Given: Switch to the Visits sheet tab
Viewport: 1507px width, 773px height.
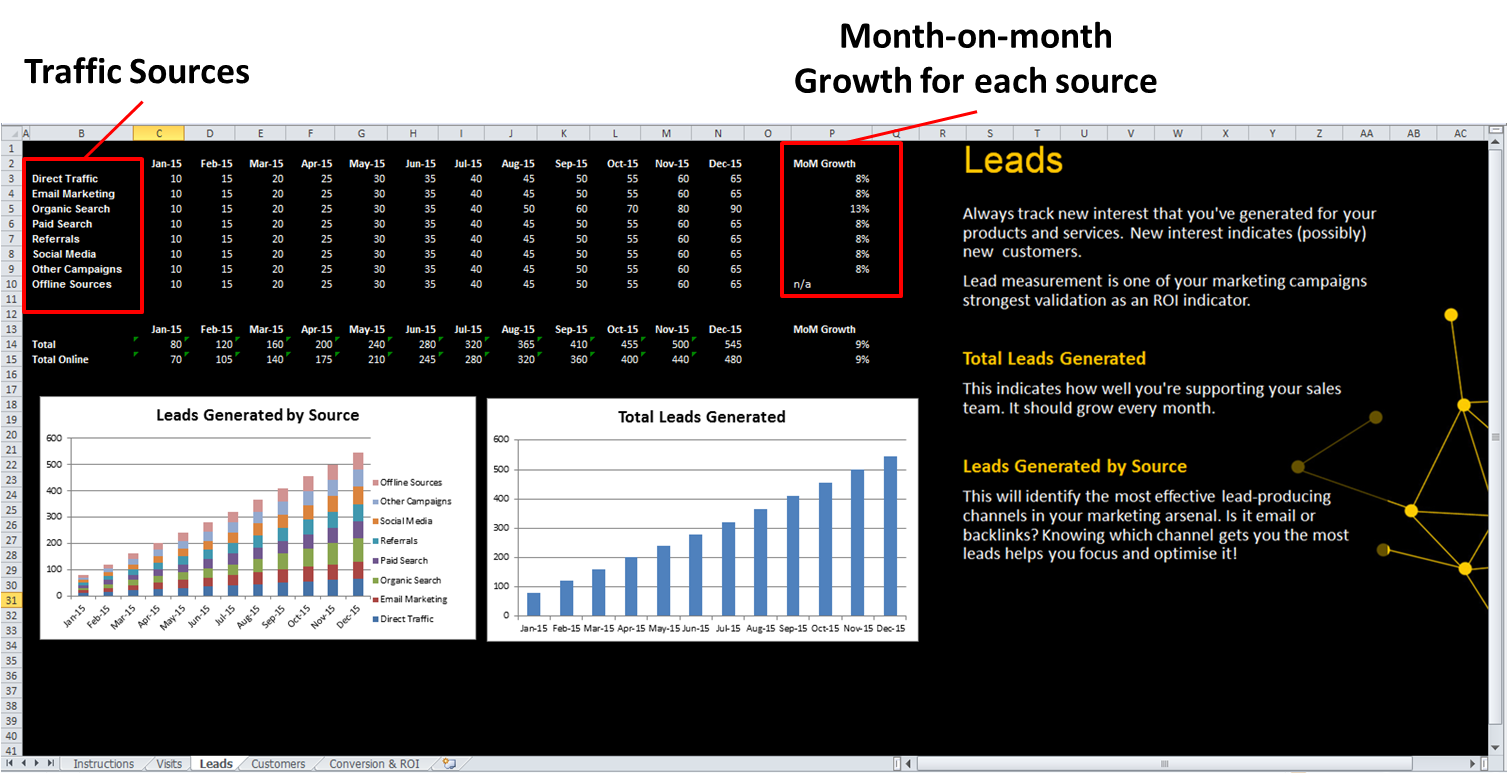Looking at the screenshot, I should pyautogui.click(x=169, y=764).
